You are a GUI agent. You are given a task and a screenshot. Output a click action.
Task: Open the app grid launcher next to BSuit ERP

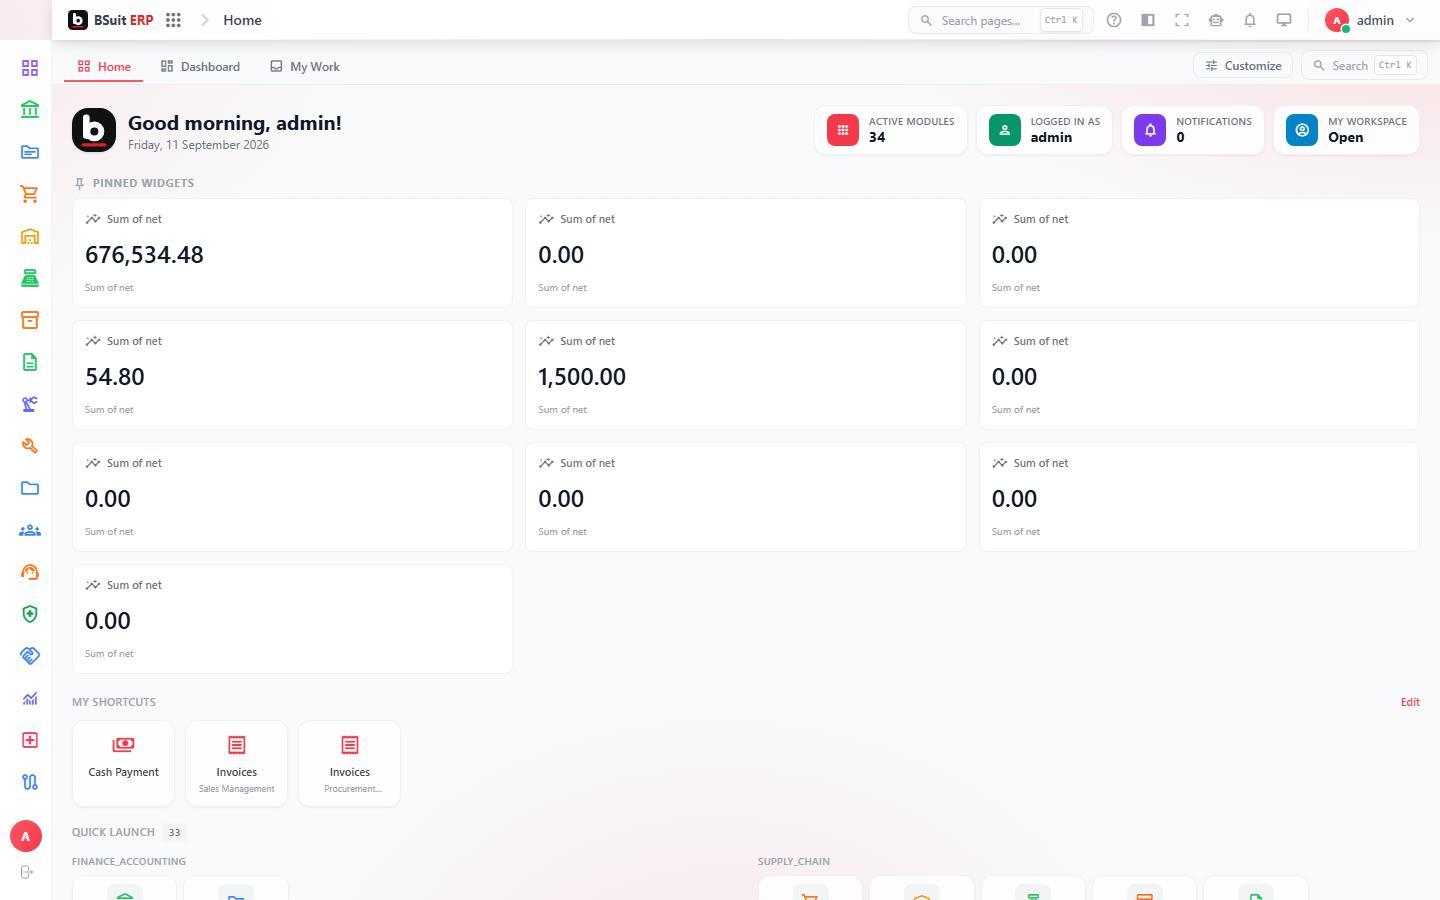[173, 20]
